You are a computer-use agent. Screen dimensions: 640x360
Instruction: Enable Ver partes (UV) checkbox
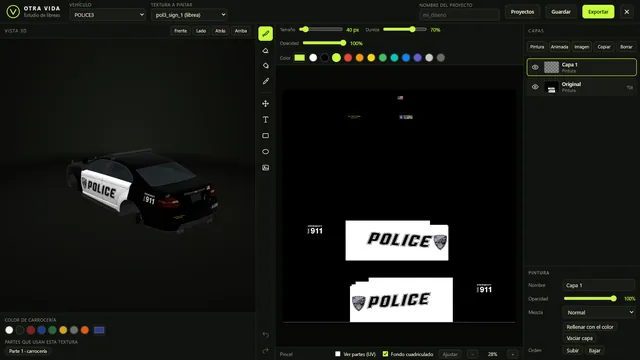(x=338, y=354)
